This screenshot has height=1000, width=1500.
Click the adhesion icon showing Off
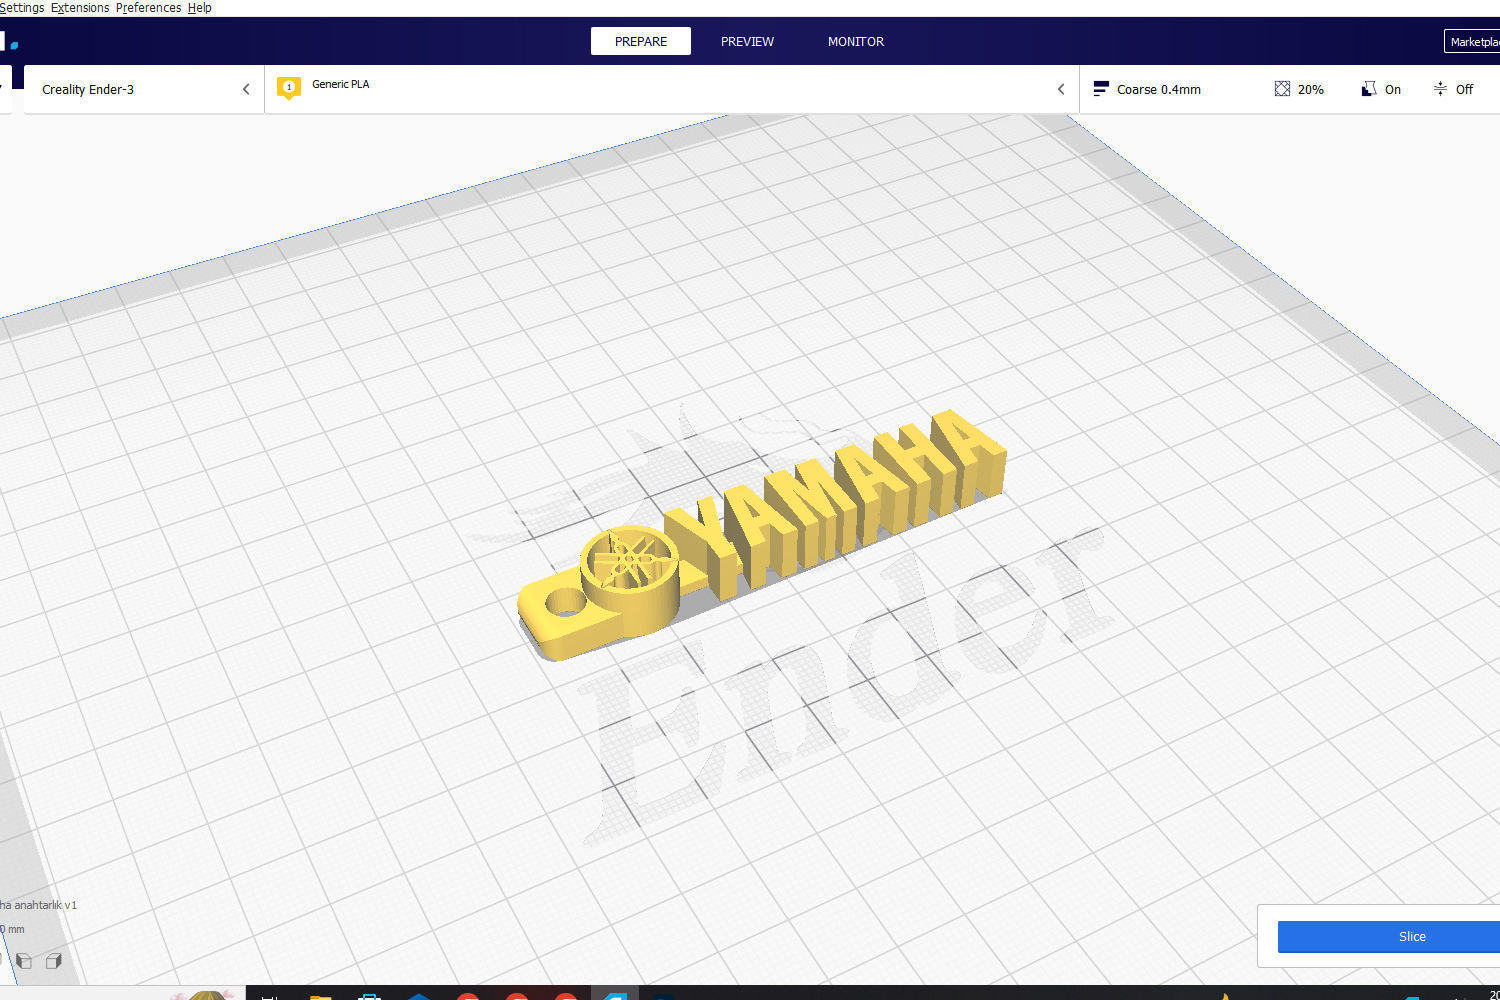(1440, 89)
